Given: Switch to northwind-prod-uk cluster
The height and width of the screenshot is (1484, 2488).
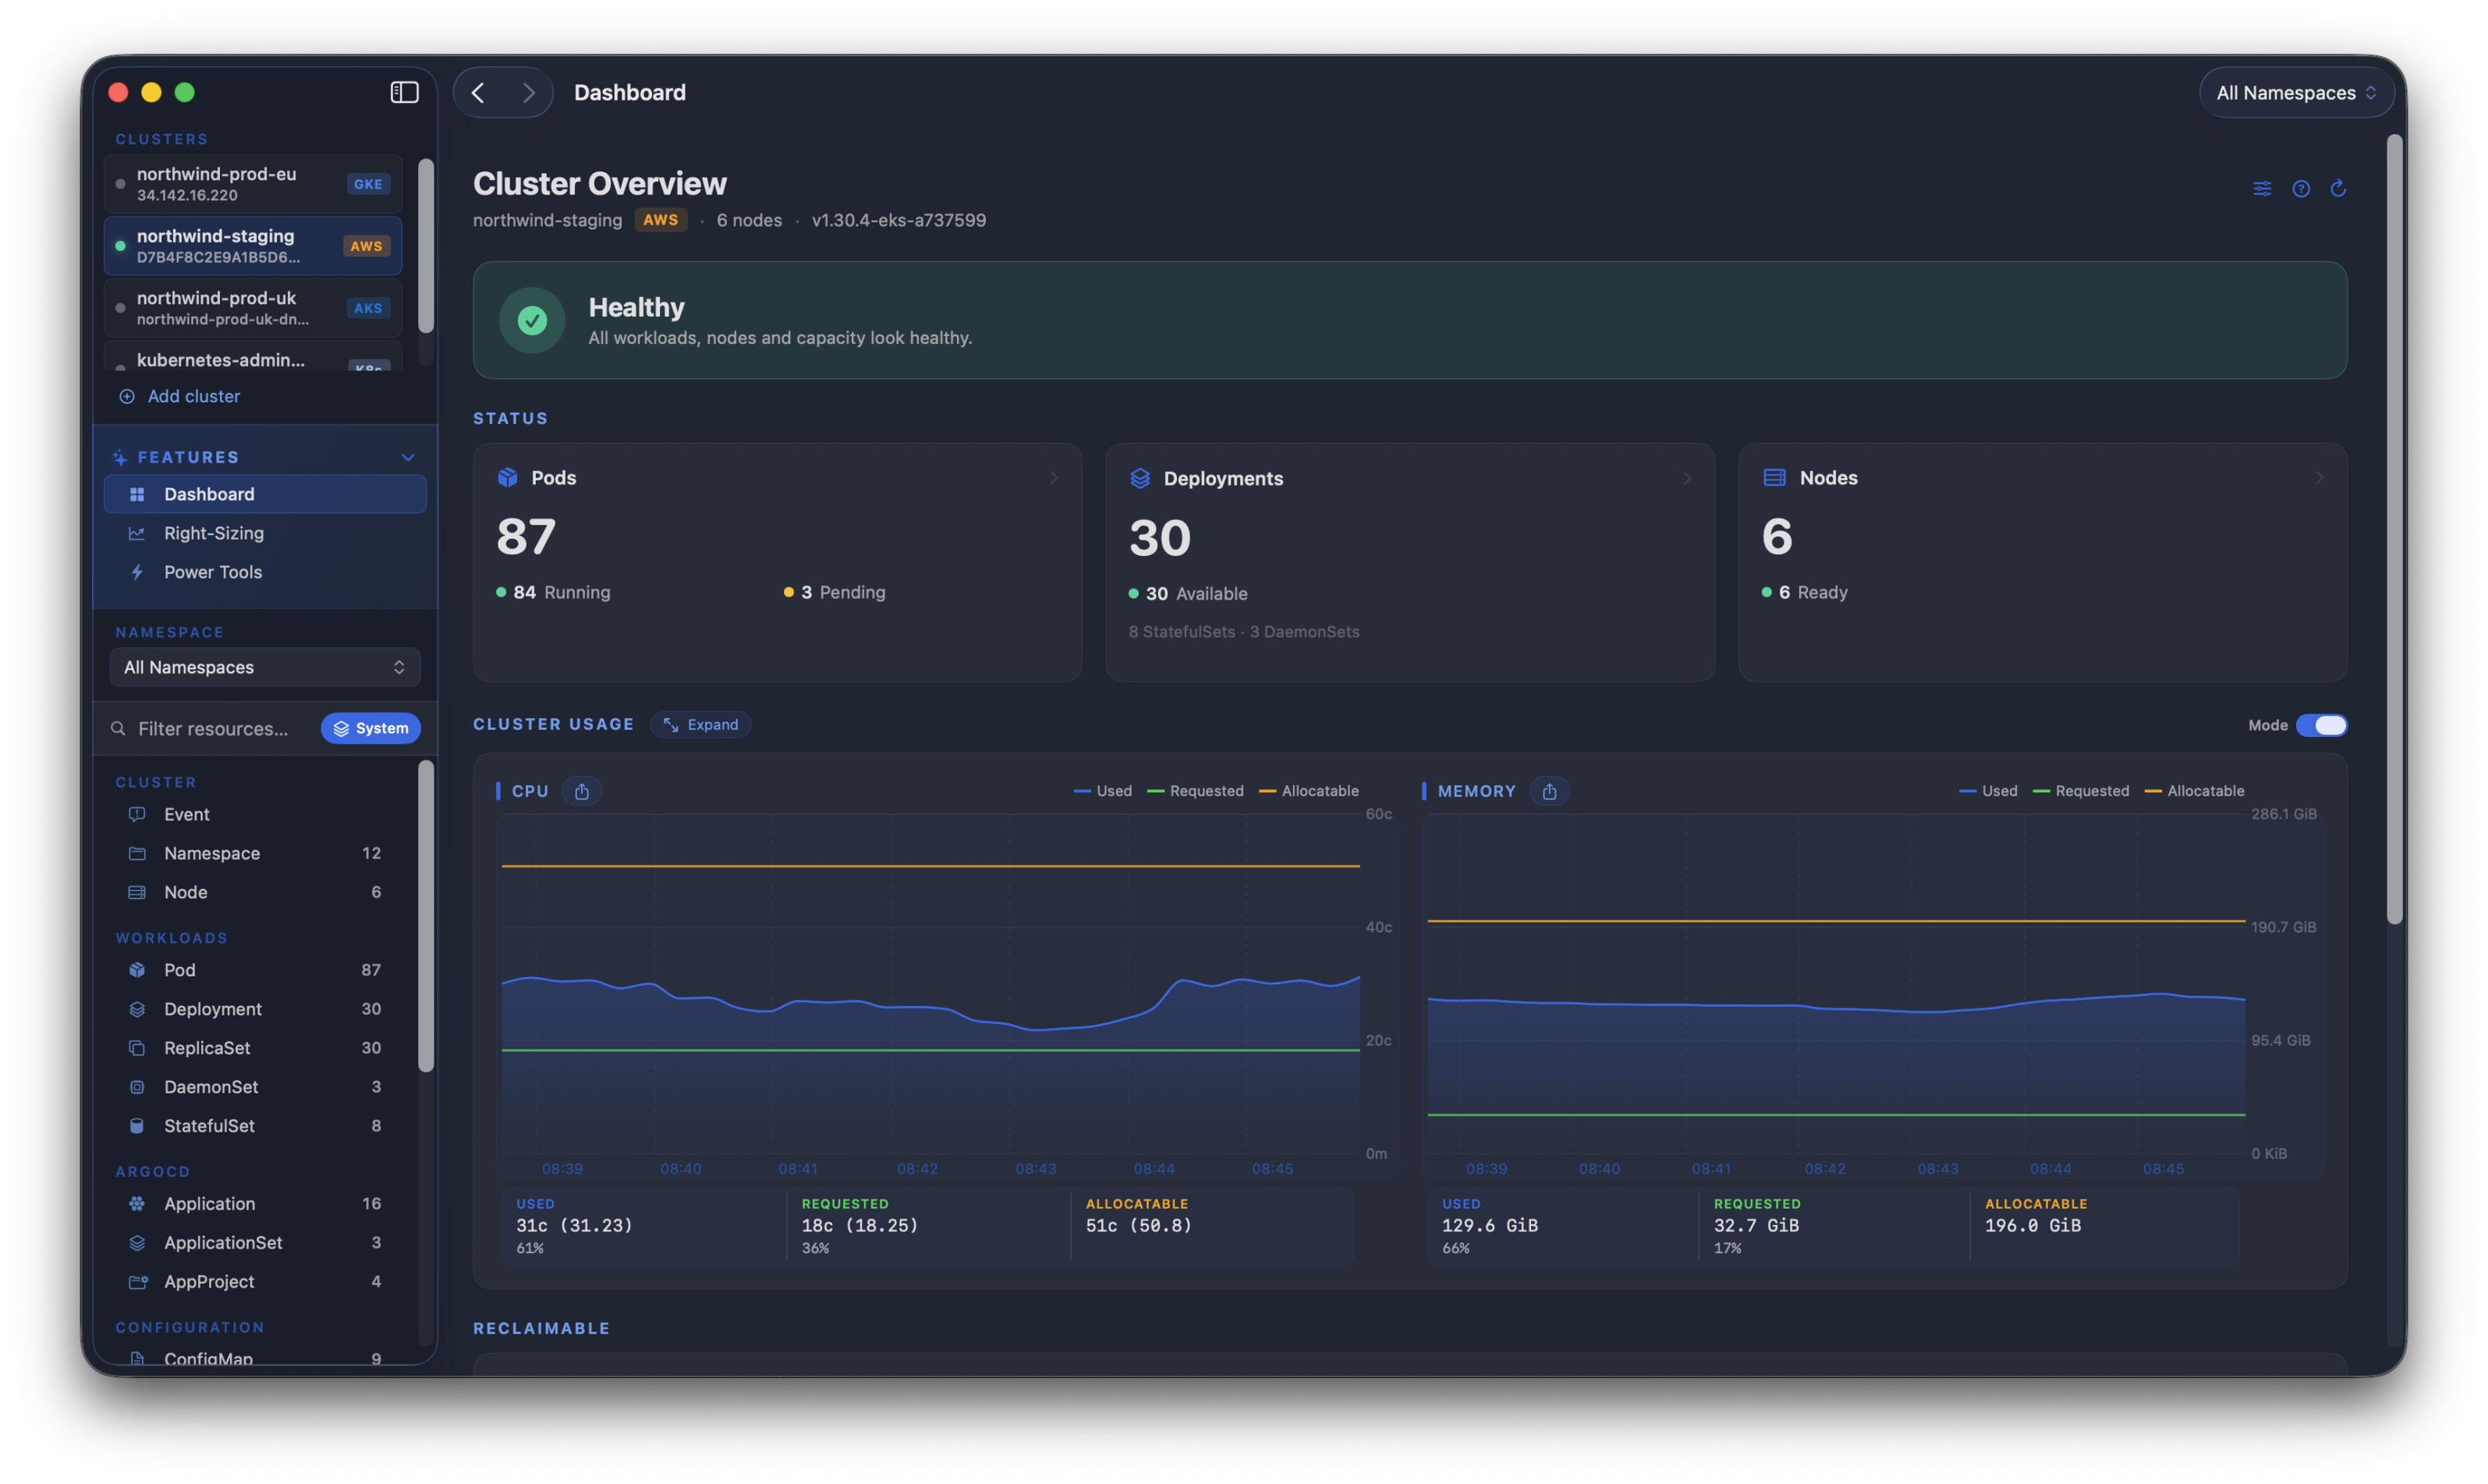Looking at the screenshot, I should click(253, 308).
